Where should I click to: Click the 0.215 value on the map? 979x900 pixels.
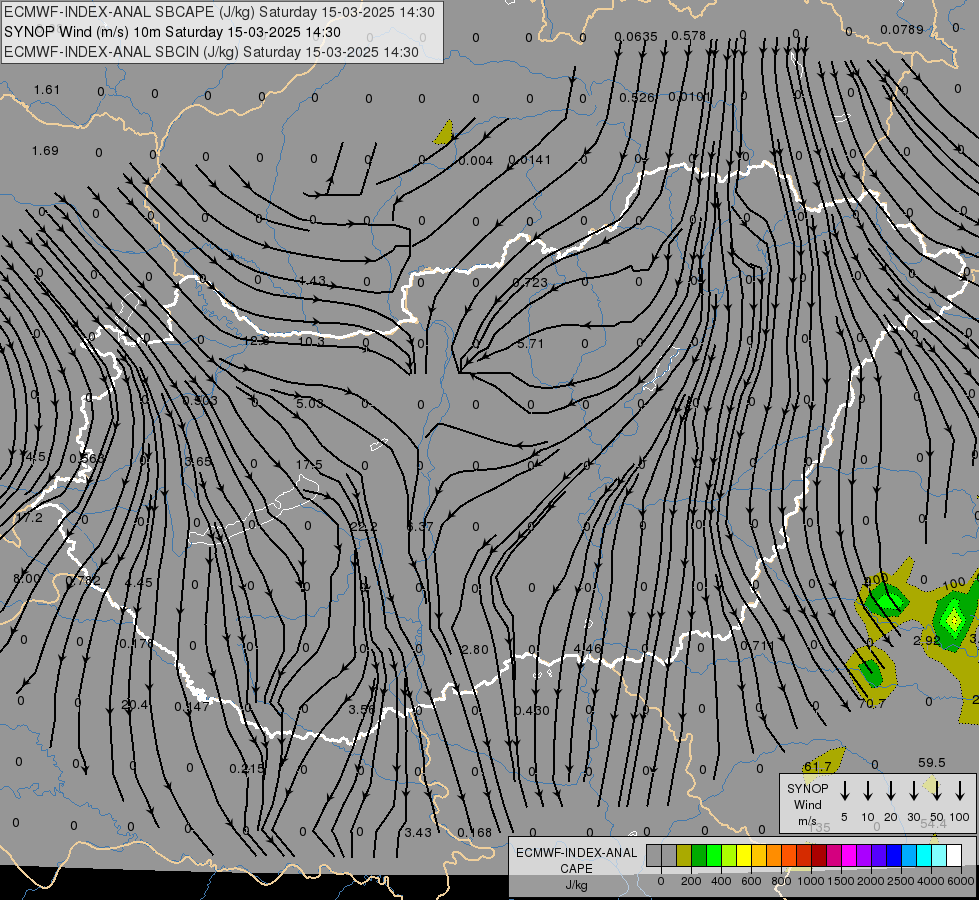(x=247, y=769)
